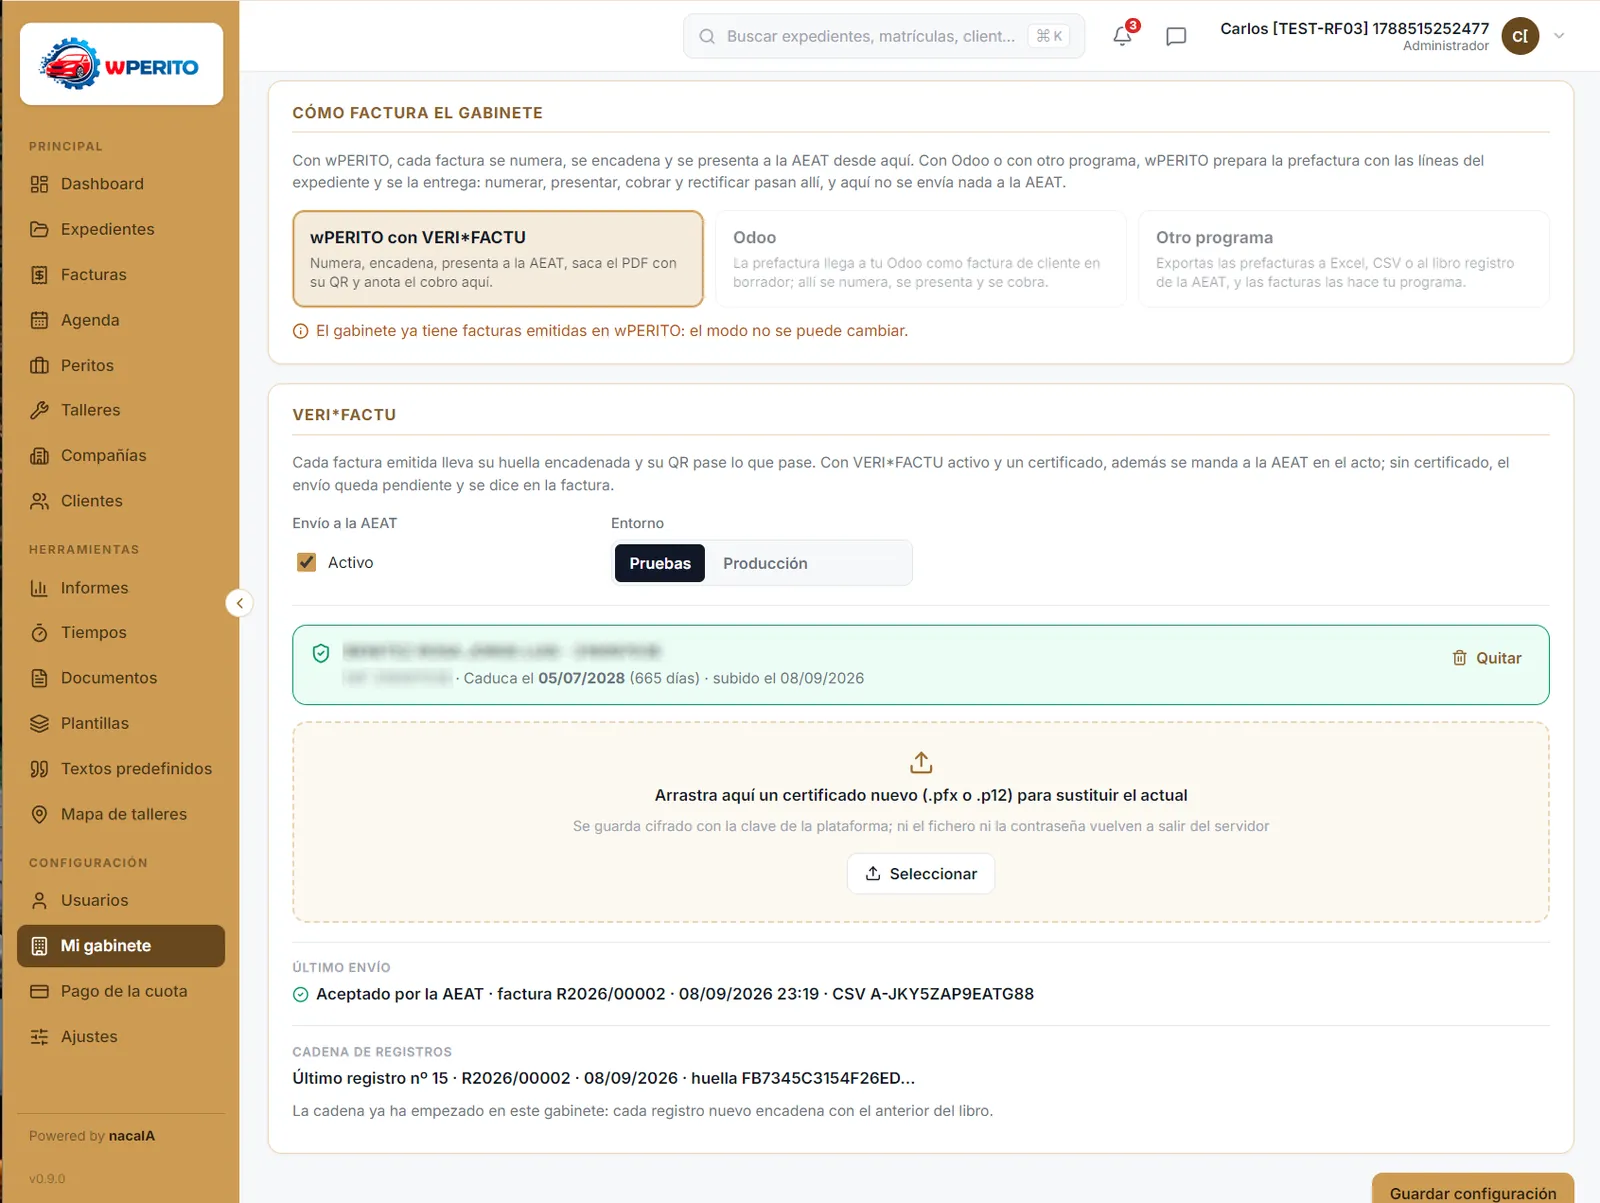The image size is (1600, 1203).
Task: Click the CI user avatar
Action: click(x=1520, y=36)
